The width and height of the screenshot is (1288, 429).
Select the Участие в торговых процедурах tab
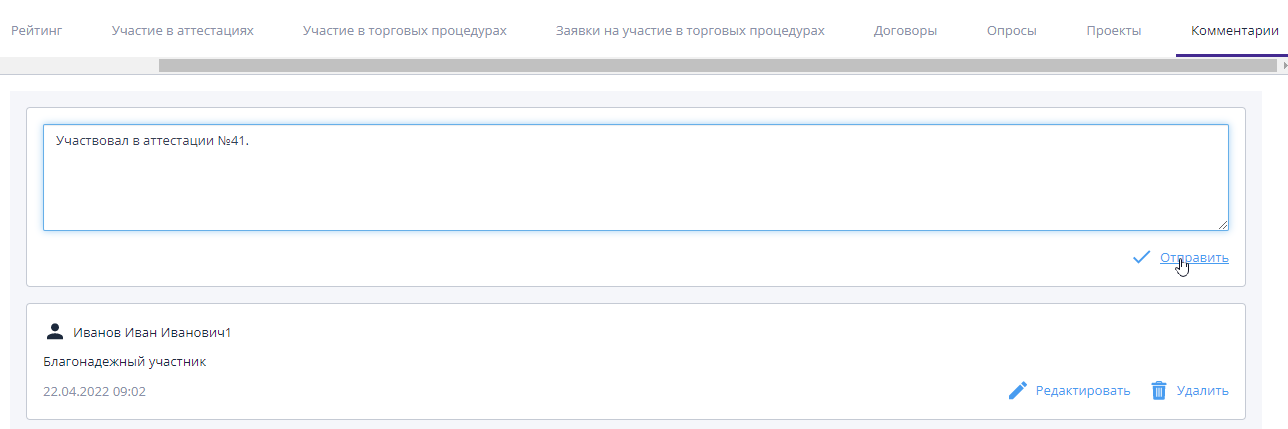tap(404, 31)
